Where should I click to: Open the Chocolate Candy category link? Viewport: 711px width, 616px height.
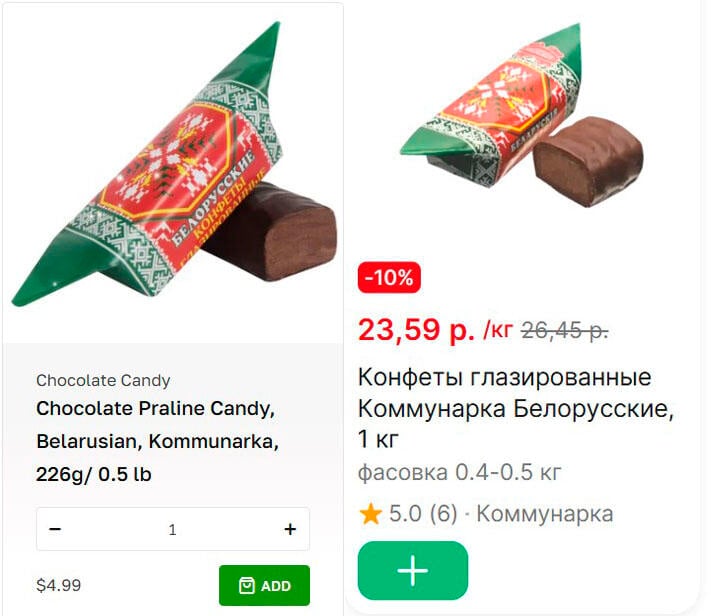click(103, 380)
